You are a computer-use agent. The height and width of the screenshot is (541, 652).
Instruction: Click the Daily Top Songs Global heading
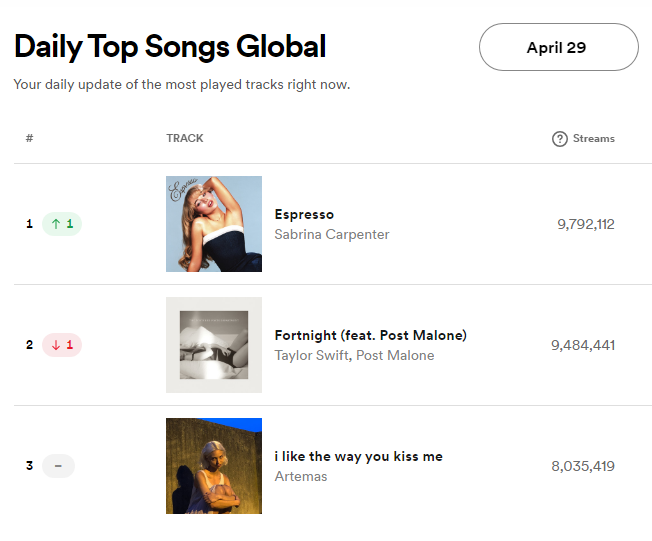click(170, 47)
